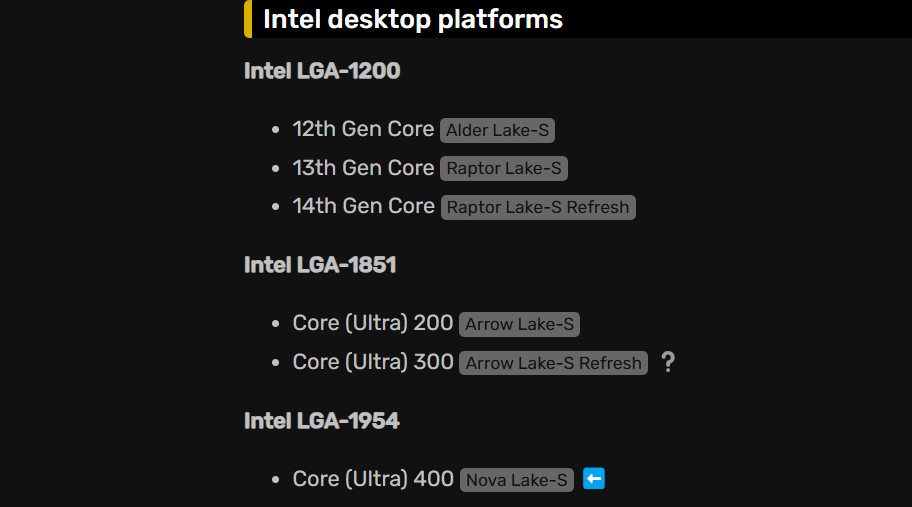Click the Intel LGA-1200 subheading
This screenshot has height=507, width=912.
(322, 71)
